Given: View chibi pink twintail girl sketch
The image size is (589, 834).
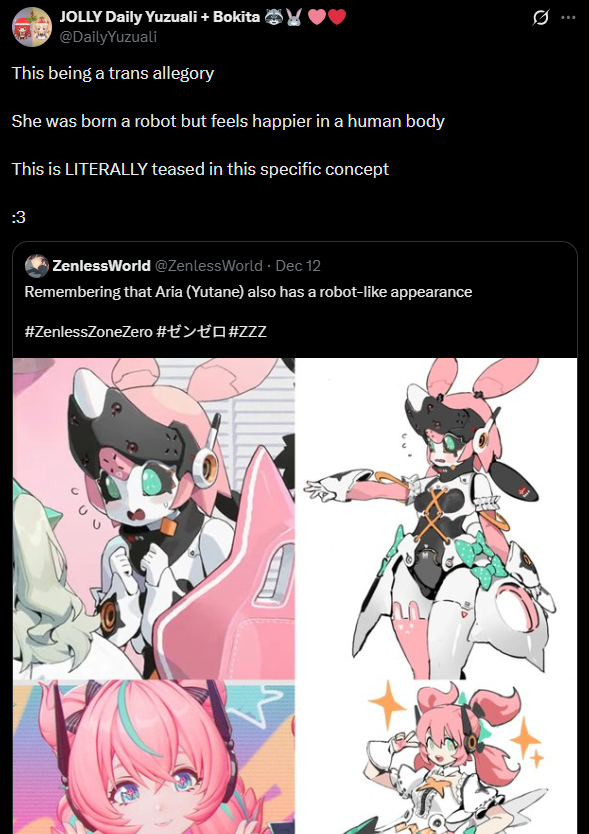Looking at the screenshot, I should point(436,757).
